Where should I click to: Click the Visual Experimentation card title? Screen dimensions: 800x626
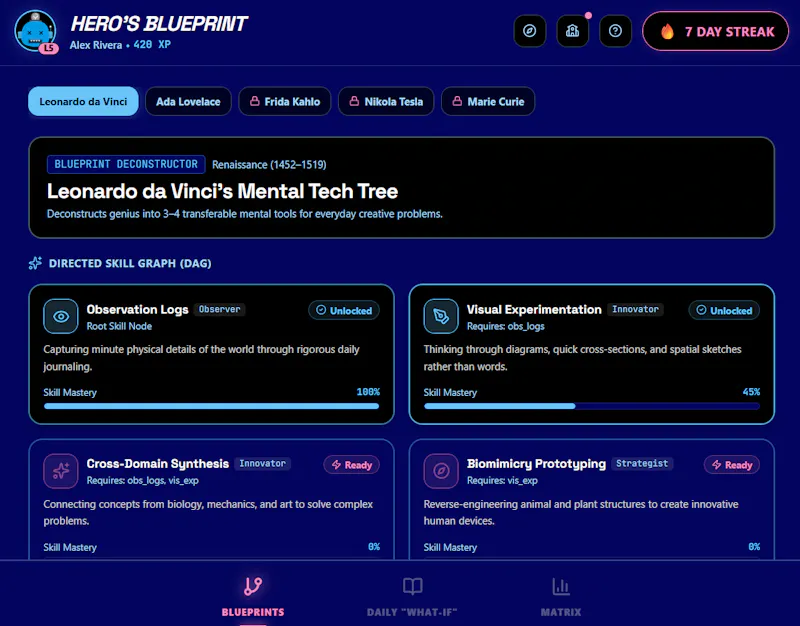click(534, 309)
